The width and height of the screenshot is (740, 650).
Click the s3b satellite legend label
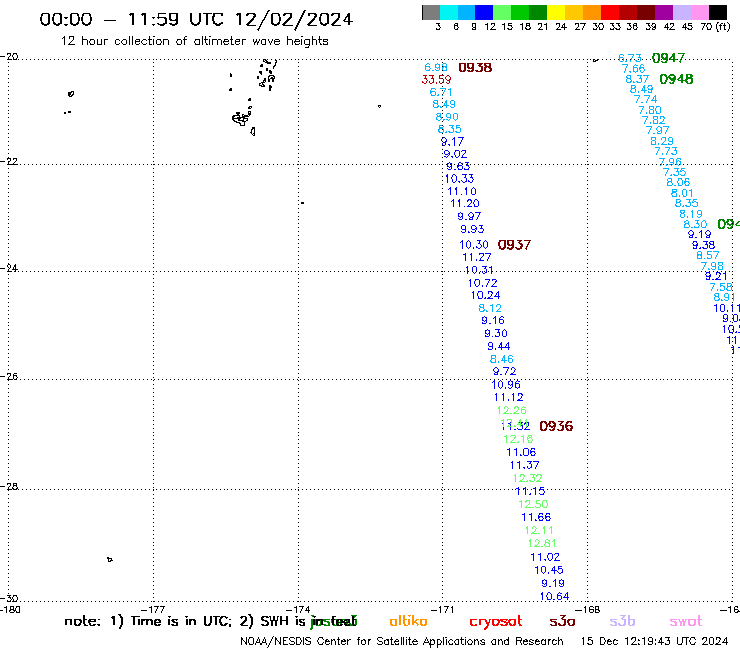tap(622, 621)
